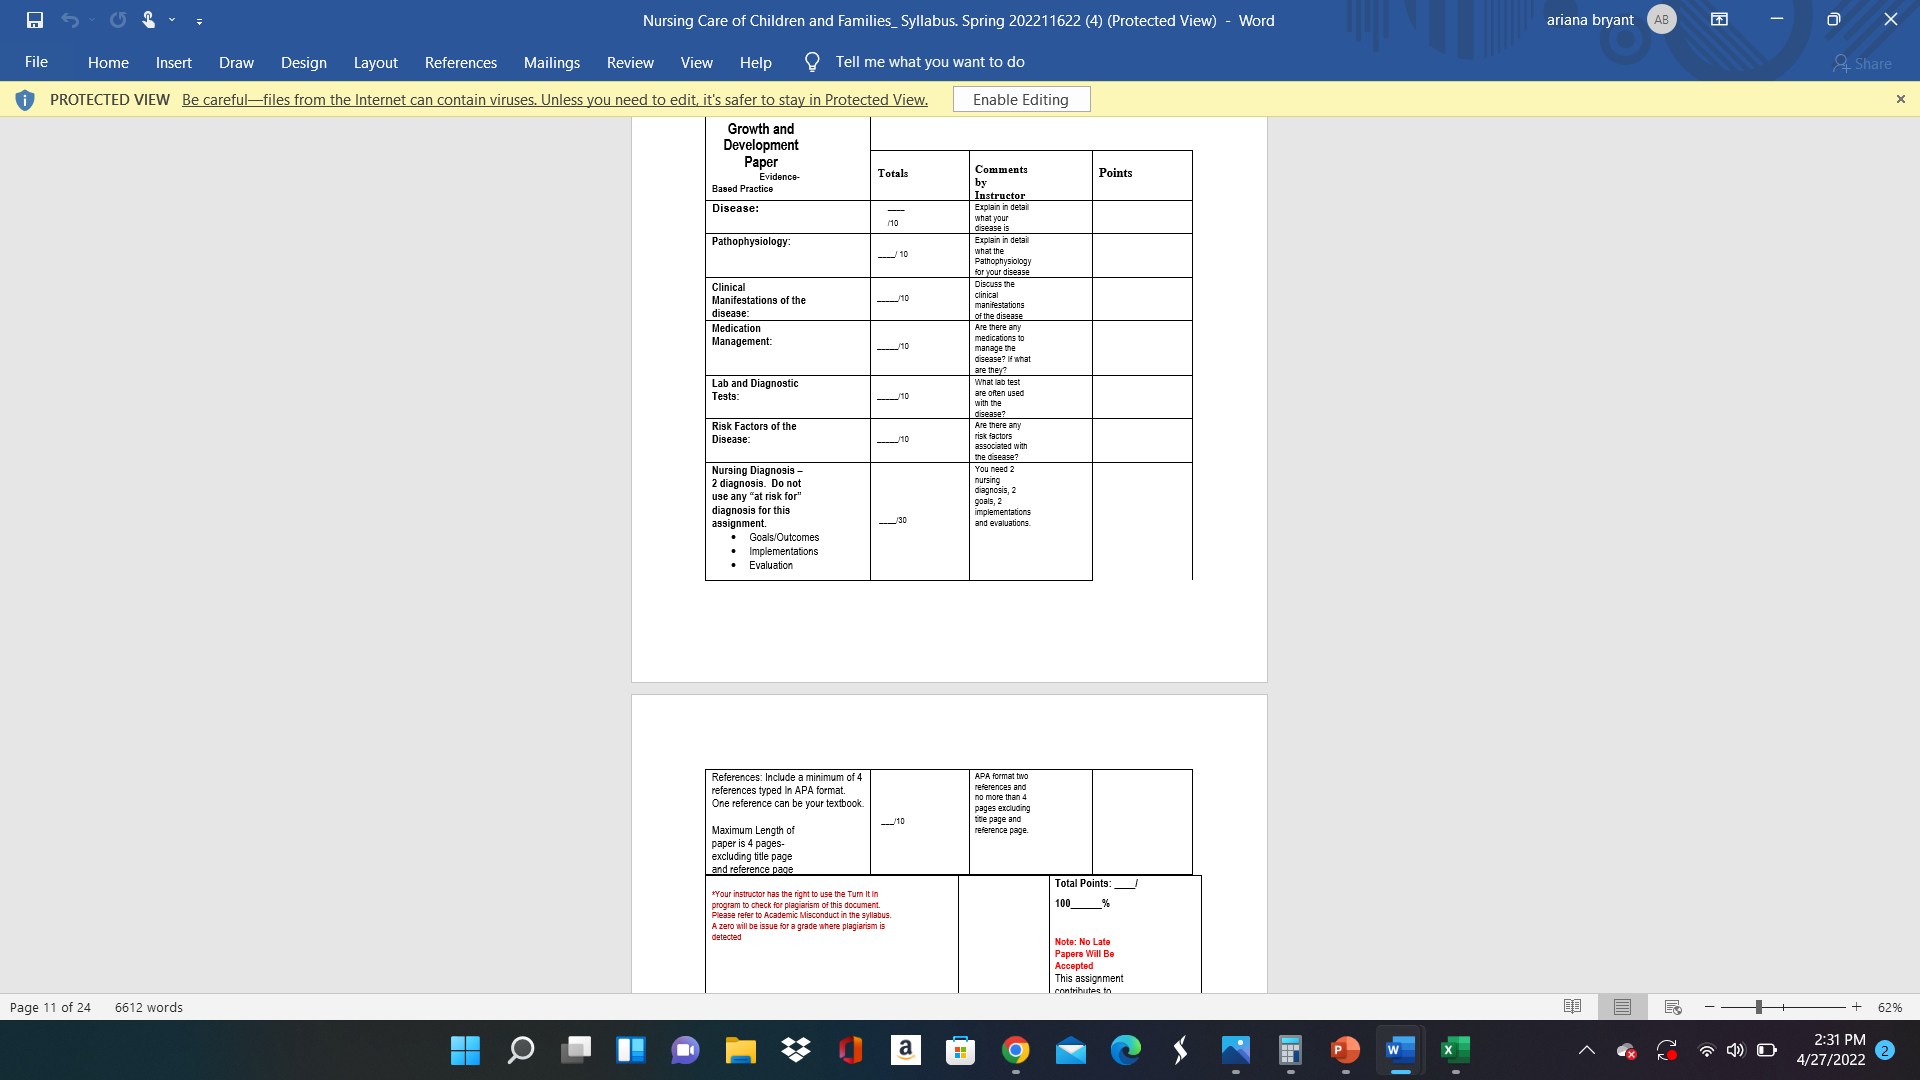The height and width of the screenshot is (1080, 1920).
Task: Click the Windows Start button
Action: point(465,1050)
